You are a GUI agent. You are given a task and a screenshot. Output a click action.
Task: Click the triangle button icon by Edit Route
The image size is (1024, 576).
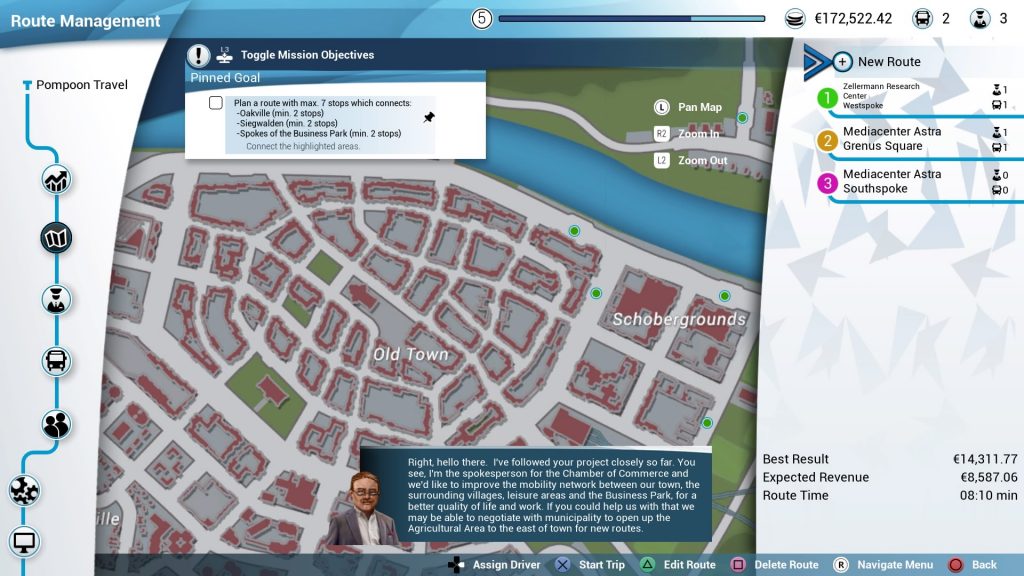coord(647,565)
